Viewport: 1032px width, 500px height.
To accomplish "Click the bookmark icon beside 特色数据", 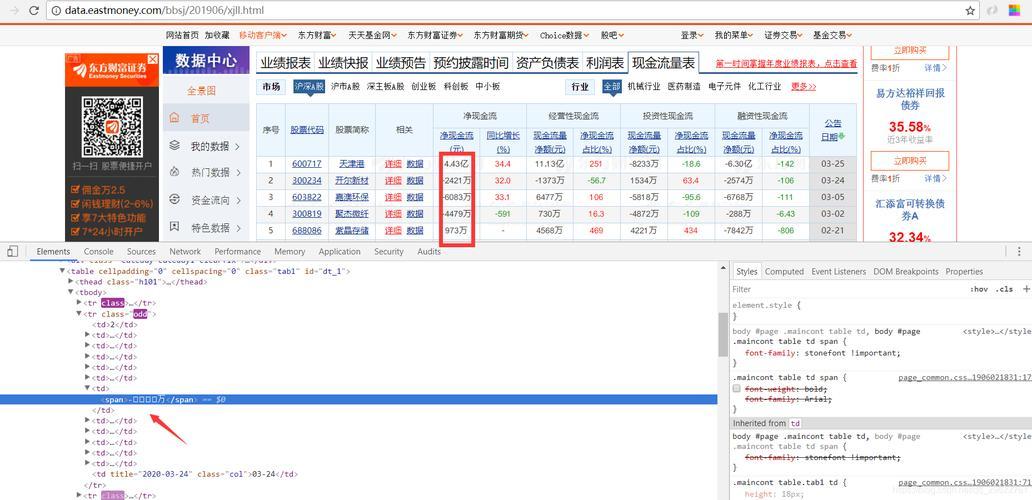I will 174,227.
